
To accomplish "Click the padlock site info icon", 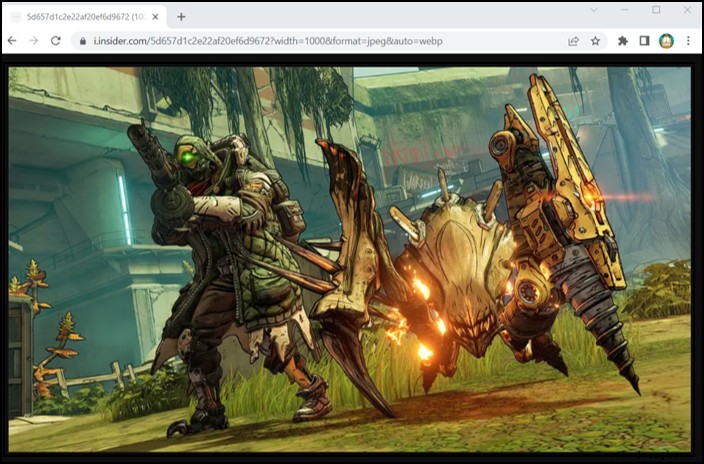I will click(83, 41).
